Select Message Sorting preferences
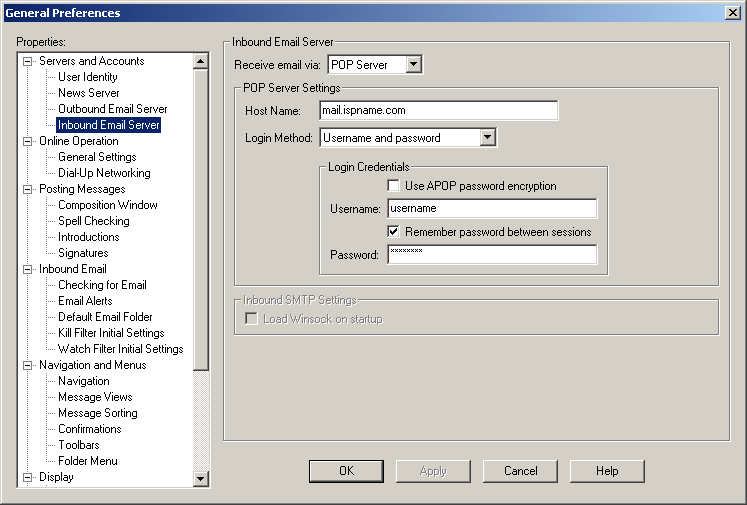The width and height of the screenshot is (747, 505). (97, 413)
